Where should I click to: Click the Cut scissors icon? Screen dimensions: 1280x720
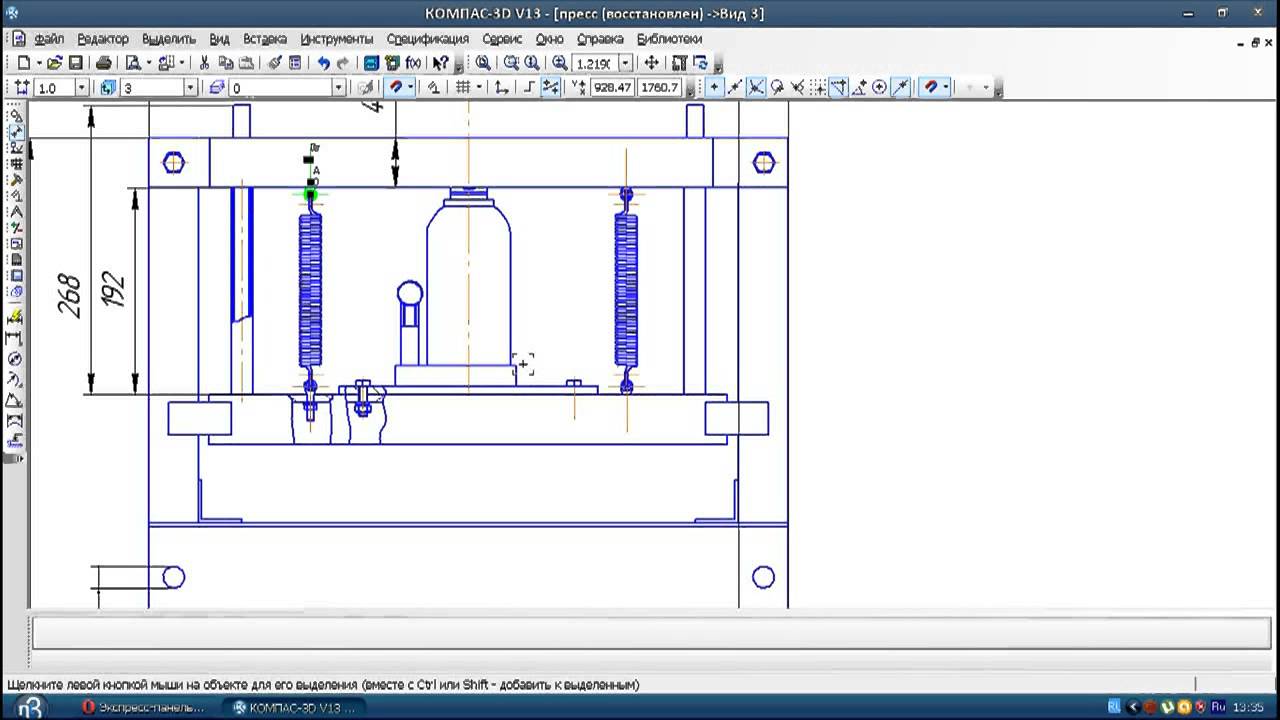[x=205, y=63]
